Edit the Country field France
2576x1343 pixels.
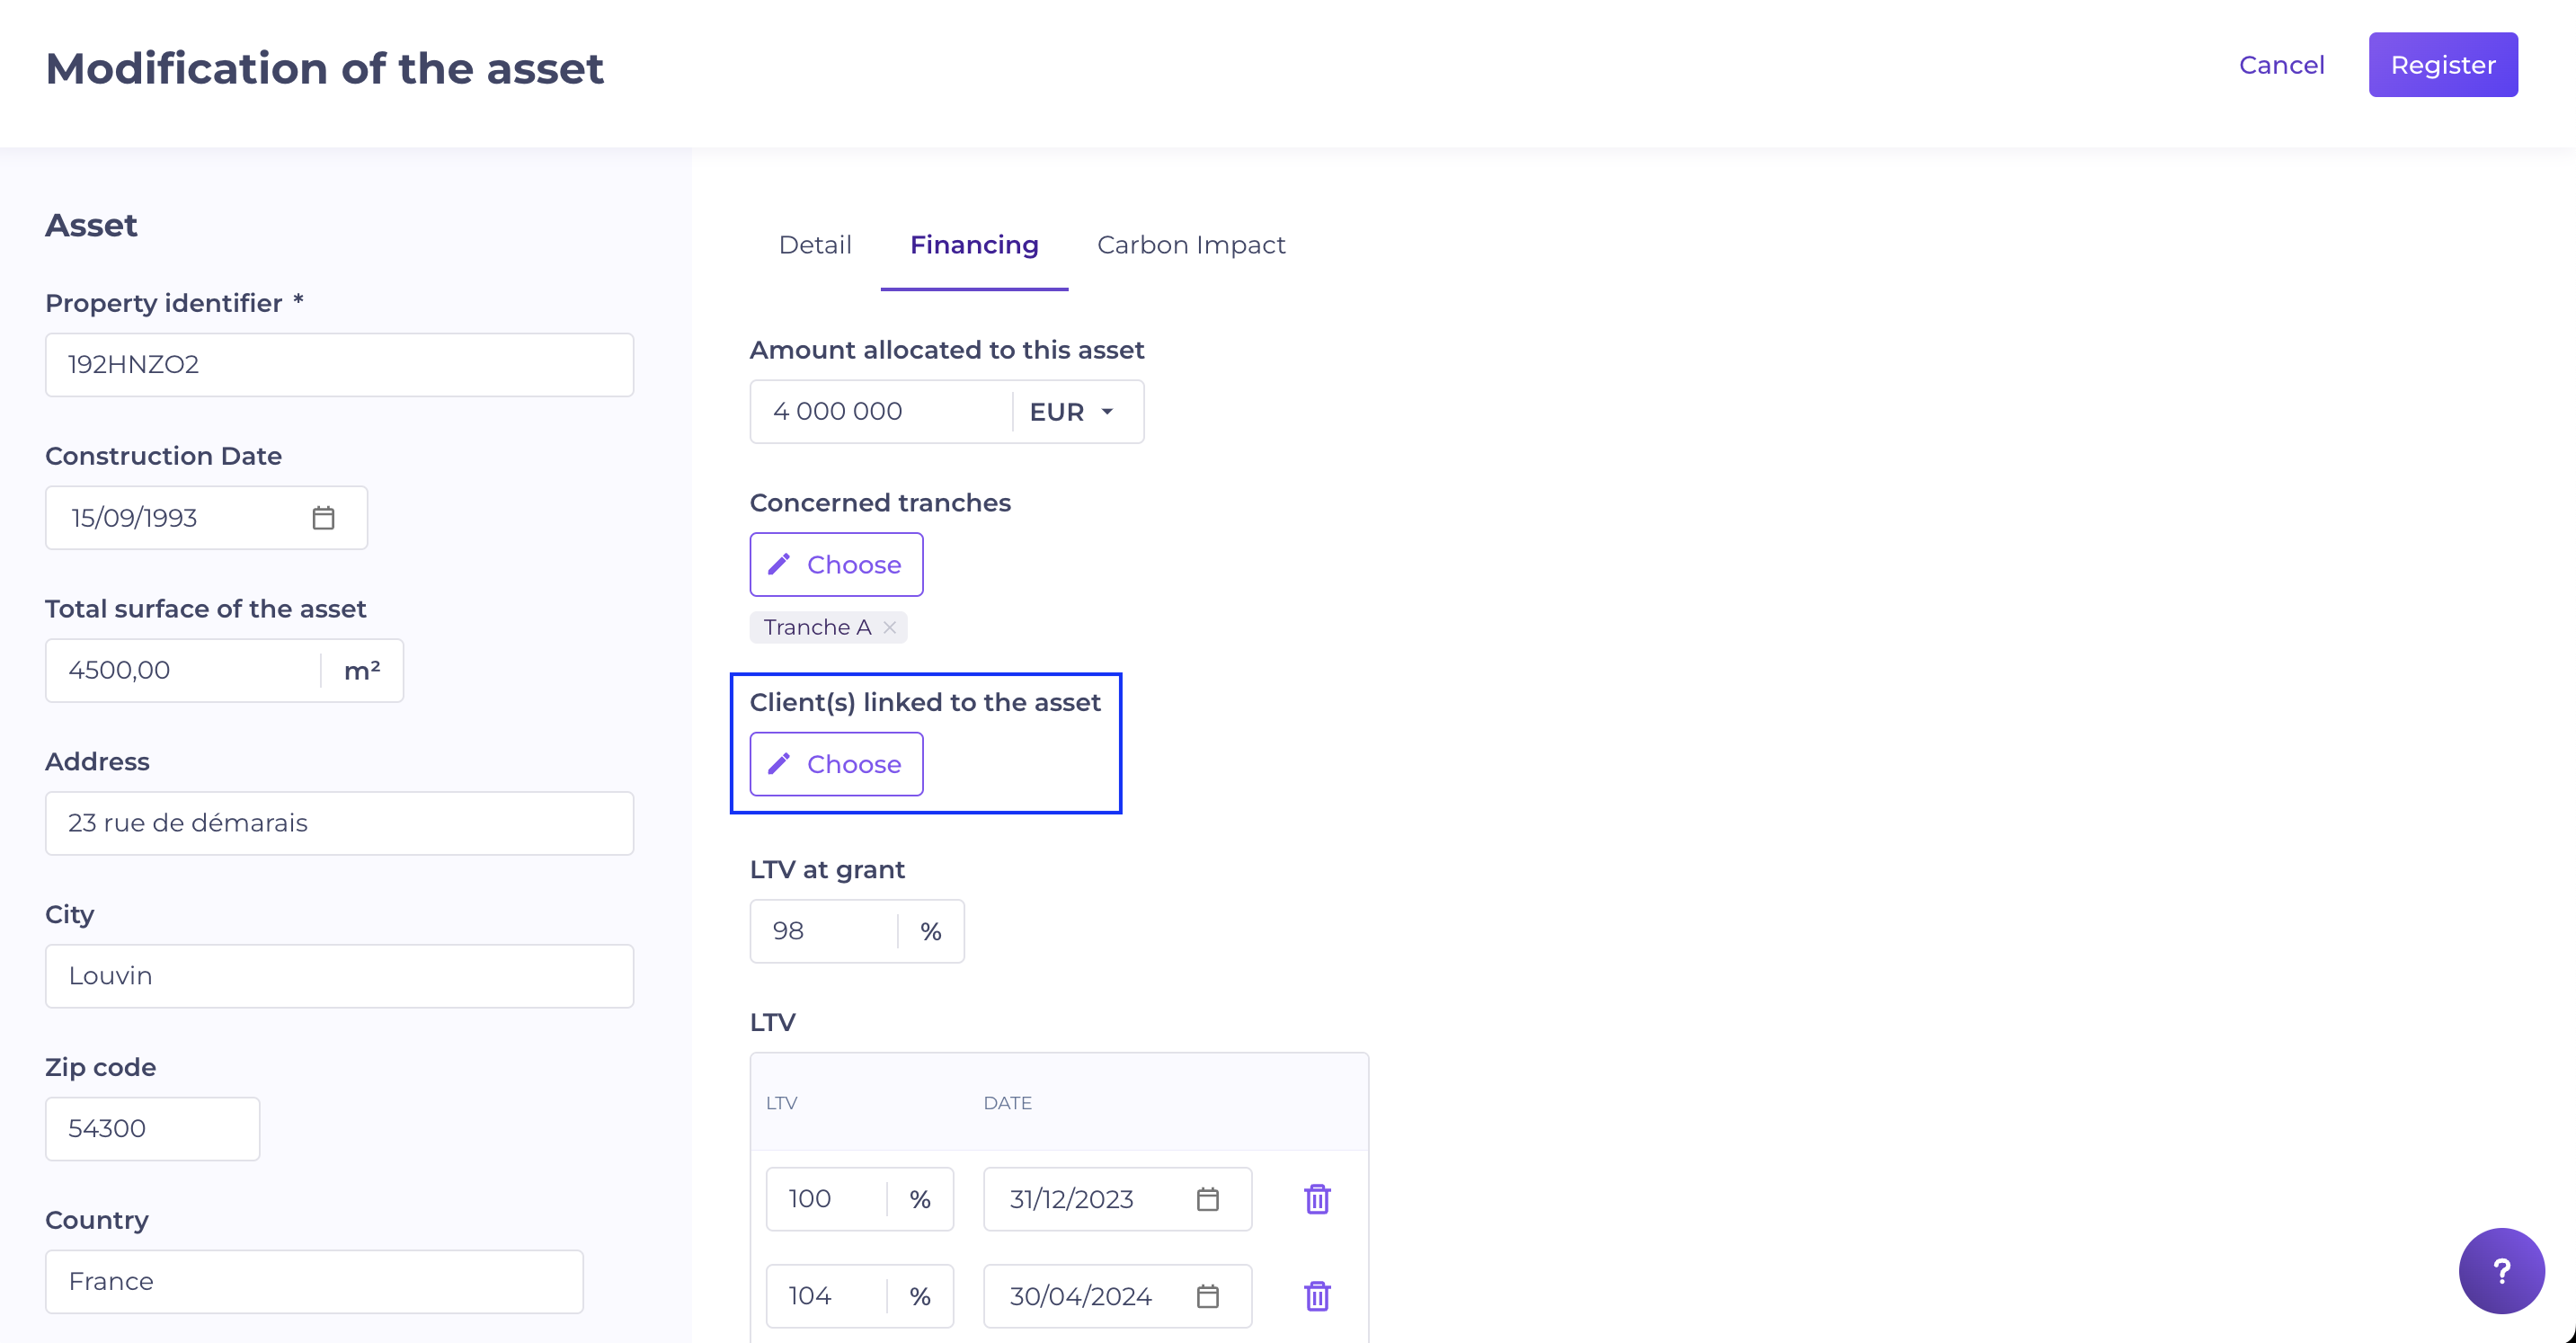(x=314, y=1282)
